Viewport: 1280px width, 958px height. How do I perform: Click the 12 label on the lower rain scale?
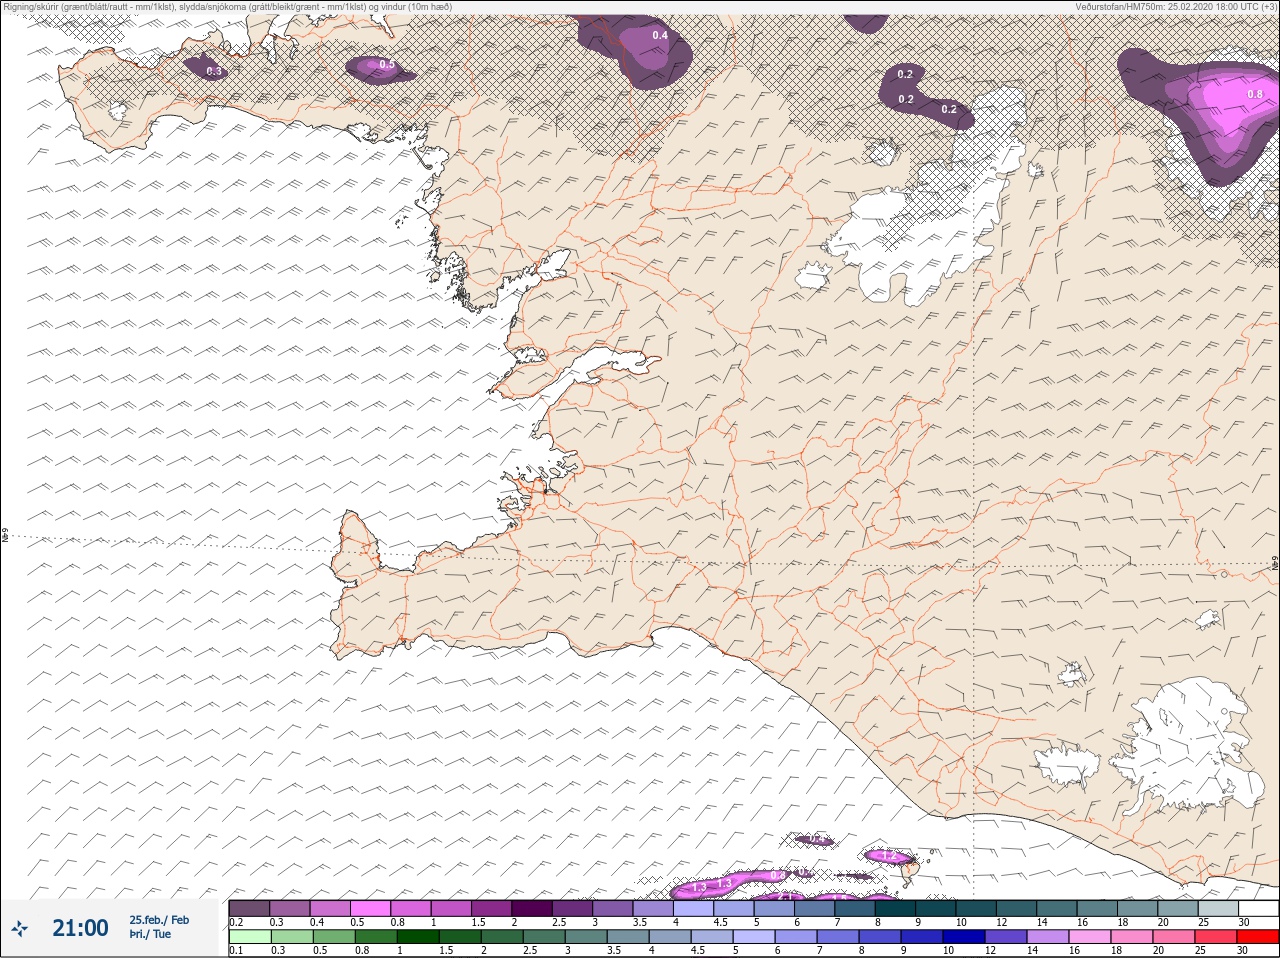click(x=991, y=951)
